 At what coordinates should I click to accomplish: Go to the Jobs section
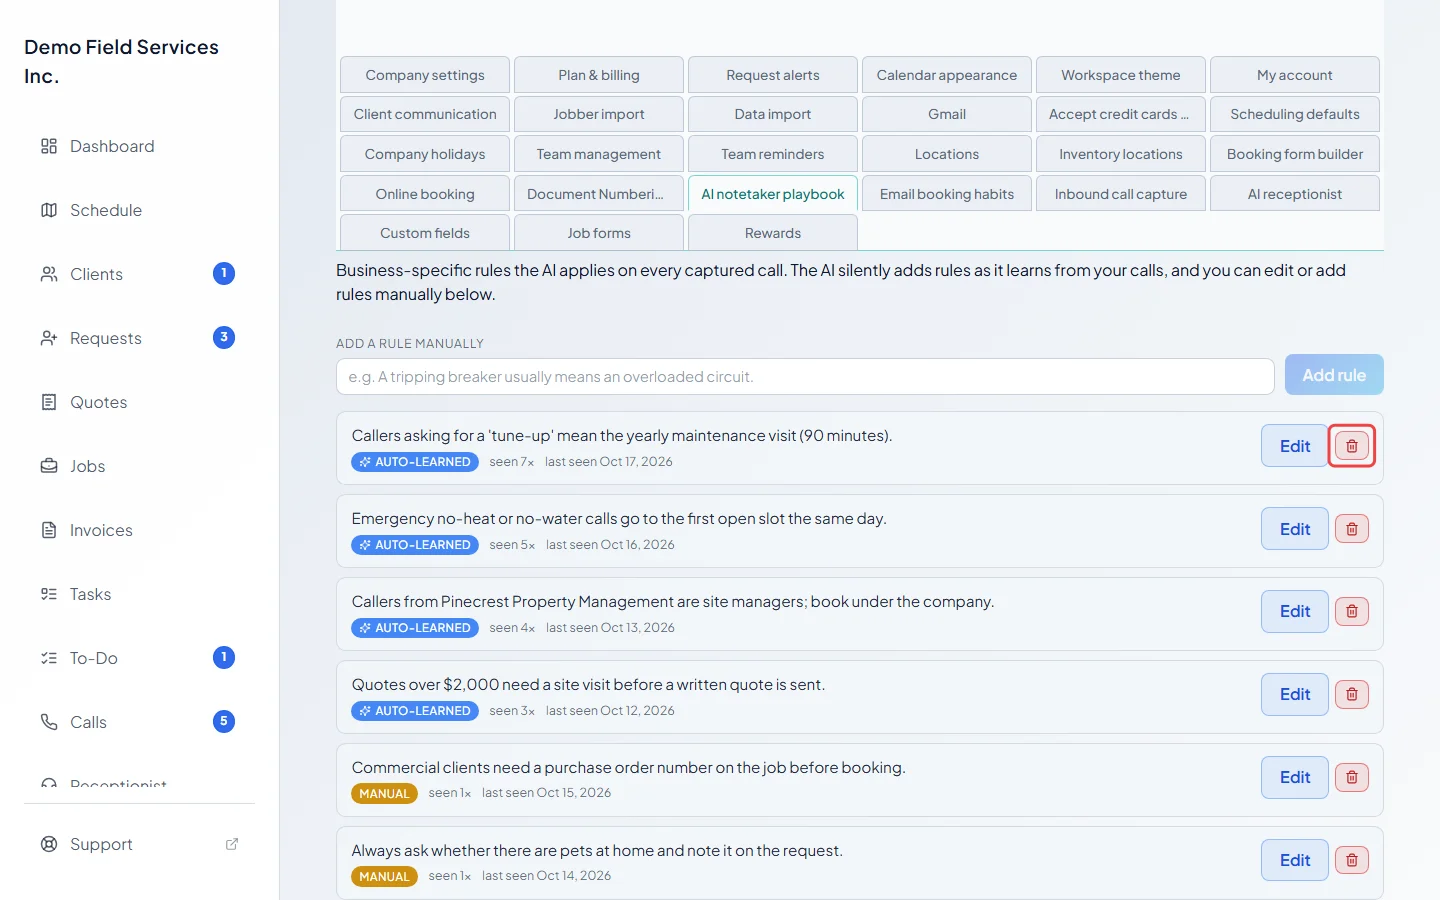[x=139, y=466]
